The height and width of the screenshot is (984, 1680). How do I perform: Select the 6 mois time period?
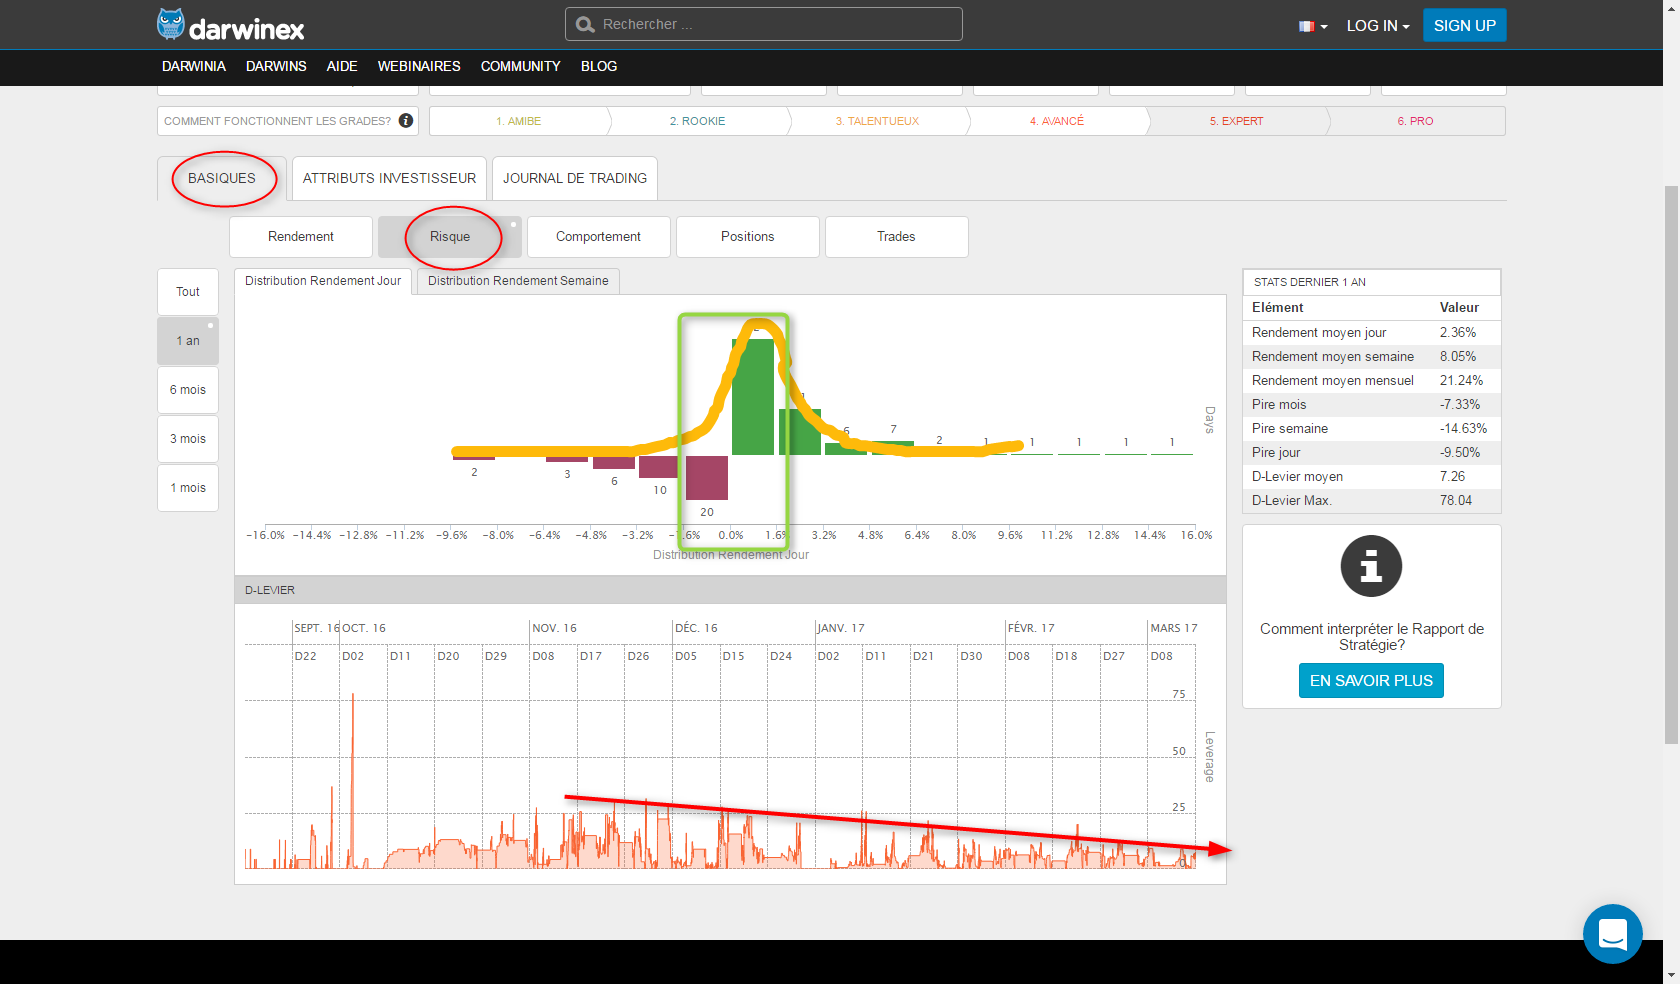(188, 390)
